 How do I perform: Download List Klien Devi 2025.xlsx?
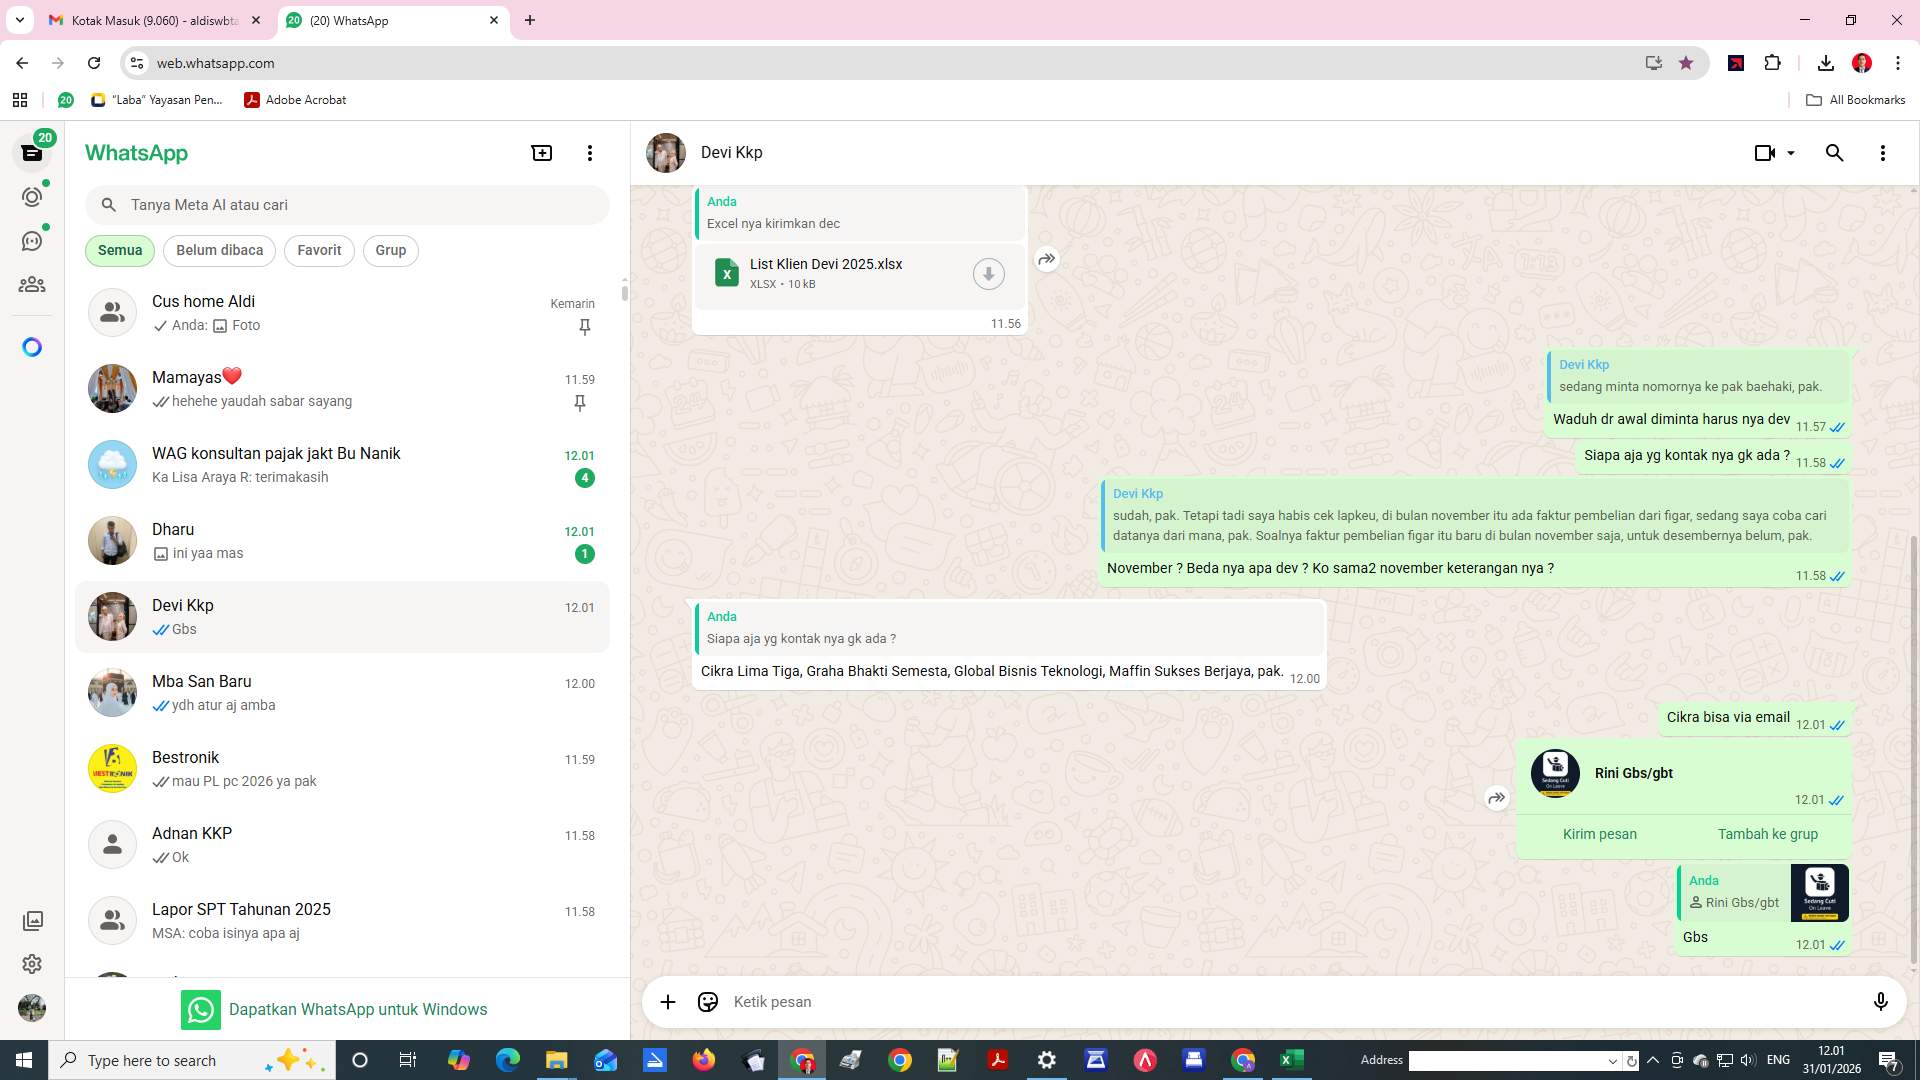pos(988,273)
